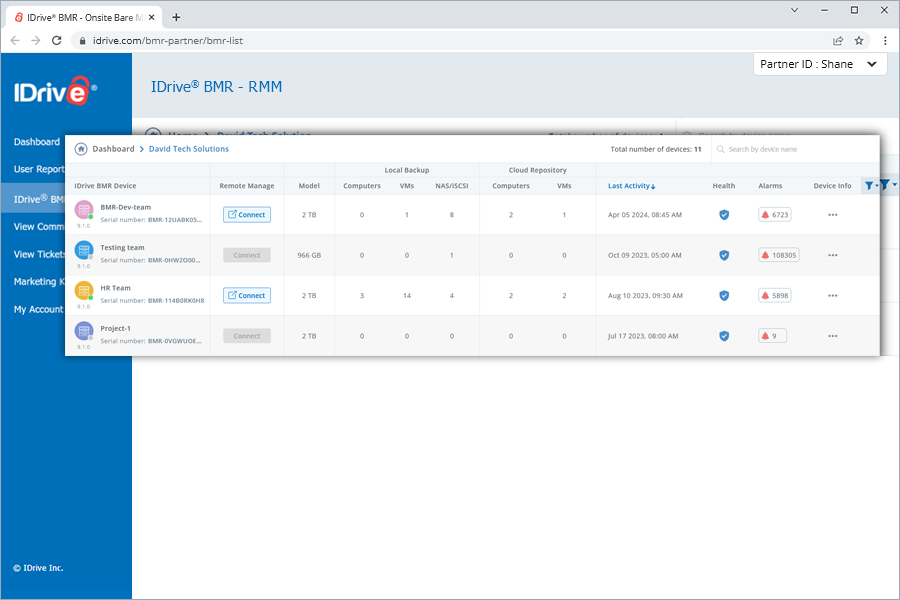Click the Alarms column header
Screen dimensions: 900x600
click(770, 186)
